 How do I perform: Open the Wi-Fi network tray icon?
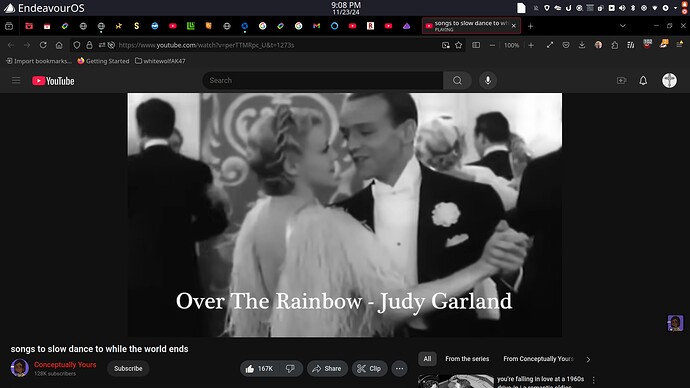[x=655, y=8]
